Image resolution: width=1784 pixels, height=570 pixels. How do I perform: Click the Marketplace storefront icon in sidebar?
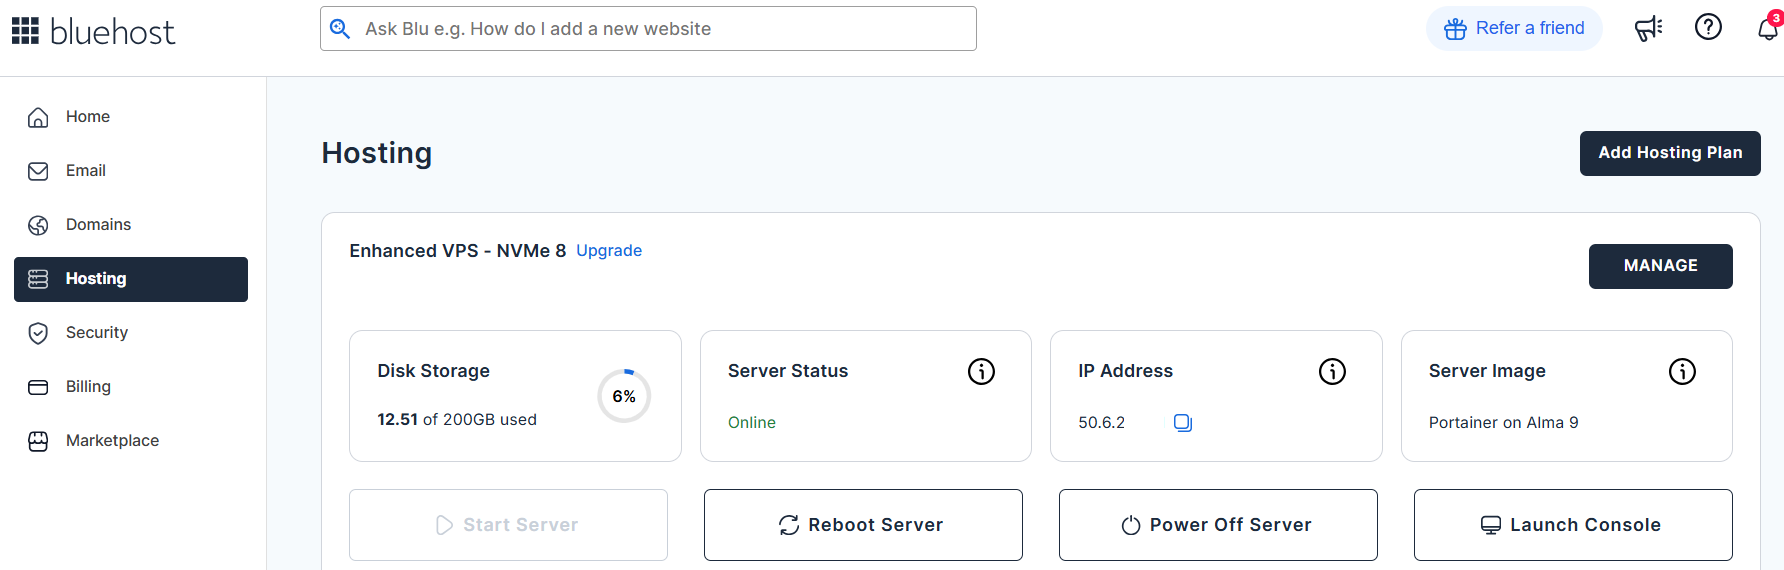click(x=38, y=441)
